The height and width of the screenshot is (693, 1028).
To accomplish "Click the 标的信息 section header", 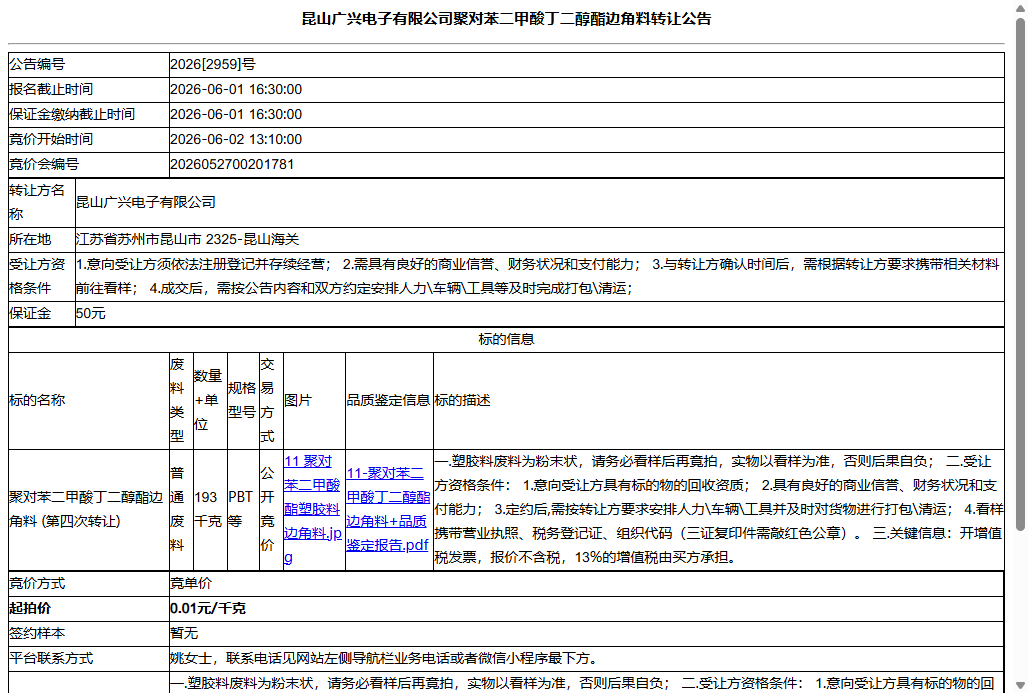I will [x=506, y=340].
